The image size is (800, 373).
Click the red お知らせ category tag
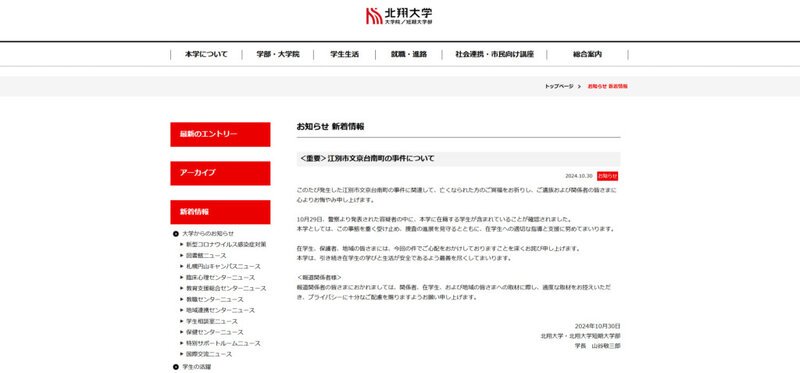(x=607, y=176)
